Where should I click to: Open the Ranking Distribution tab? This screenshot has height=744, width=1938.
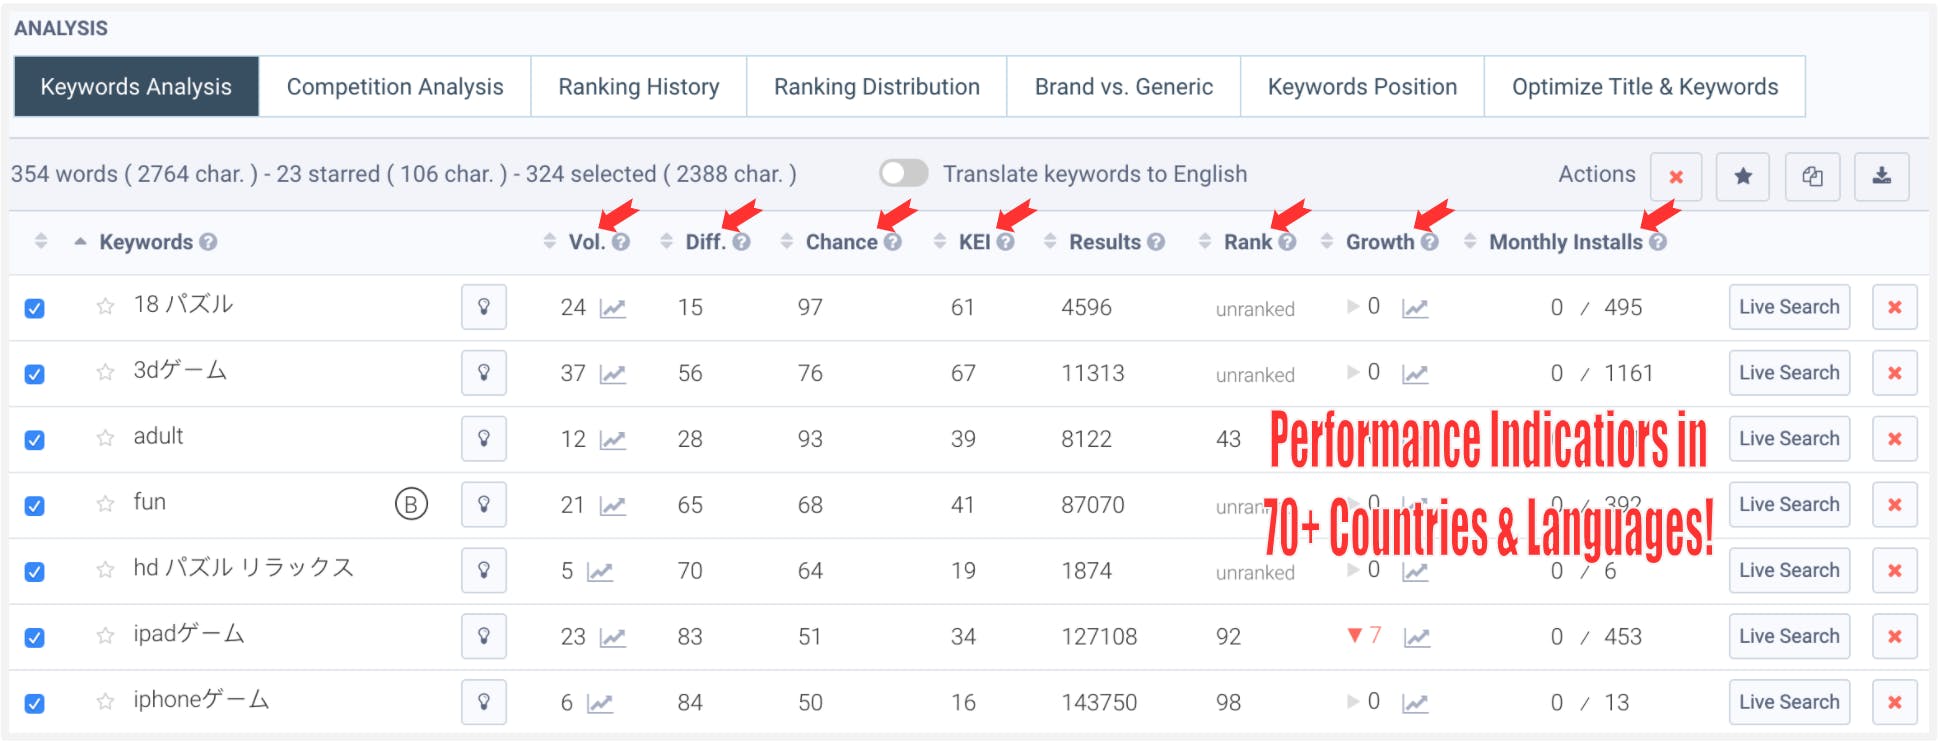click(876, 87)
